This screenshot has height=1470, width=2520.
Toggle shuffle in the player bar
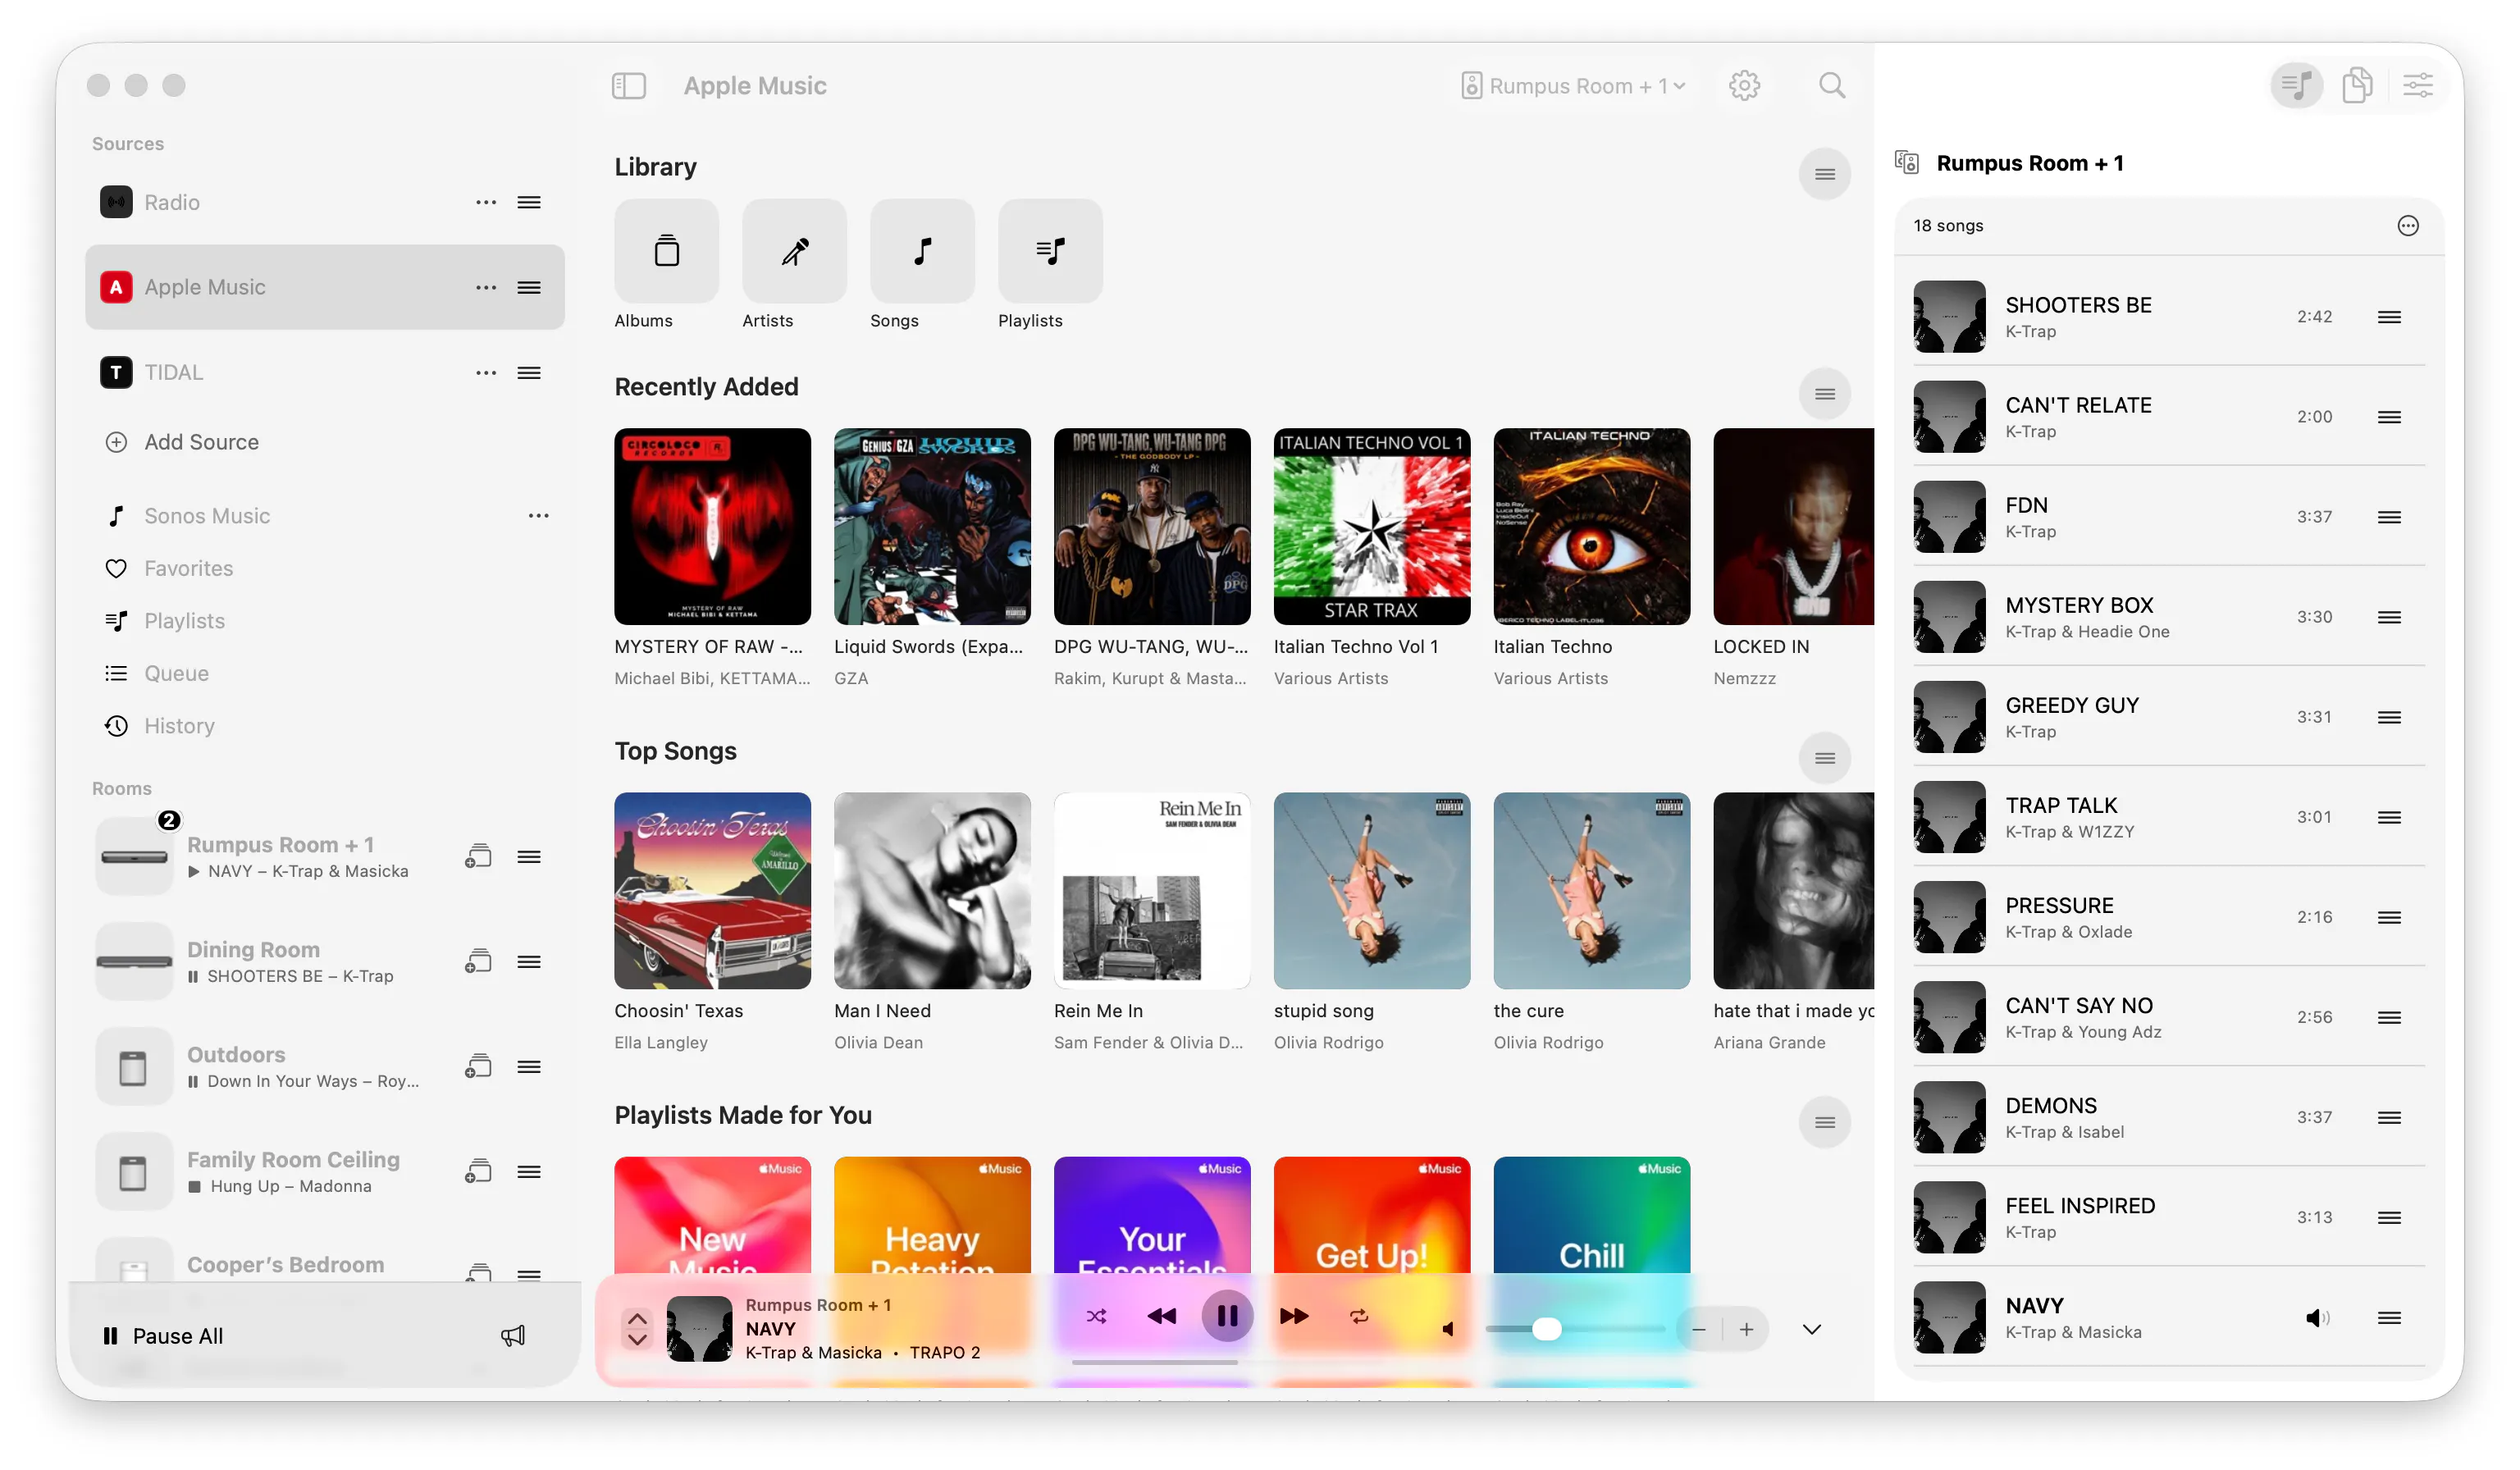(x=1096, y=1316)
